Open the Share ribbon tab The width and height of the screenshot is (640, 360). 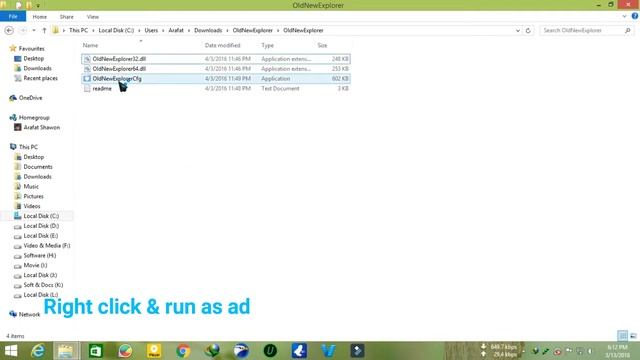coord(67,17)
